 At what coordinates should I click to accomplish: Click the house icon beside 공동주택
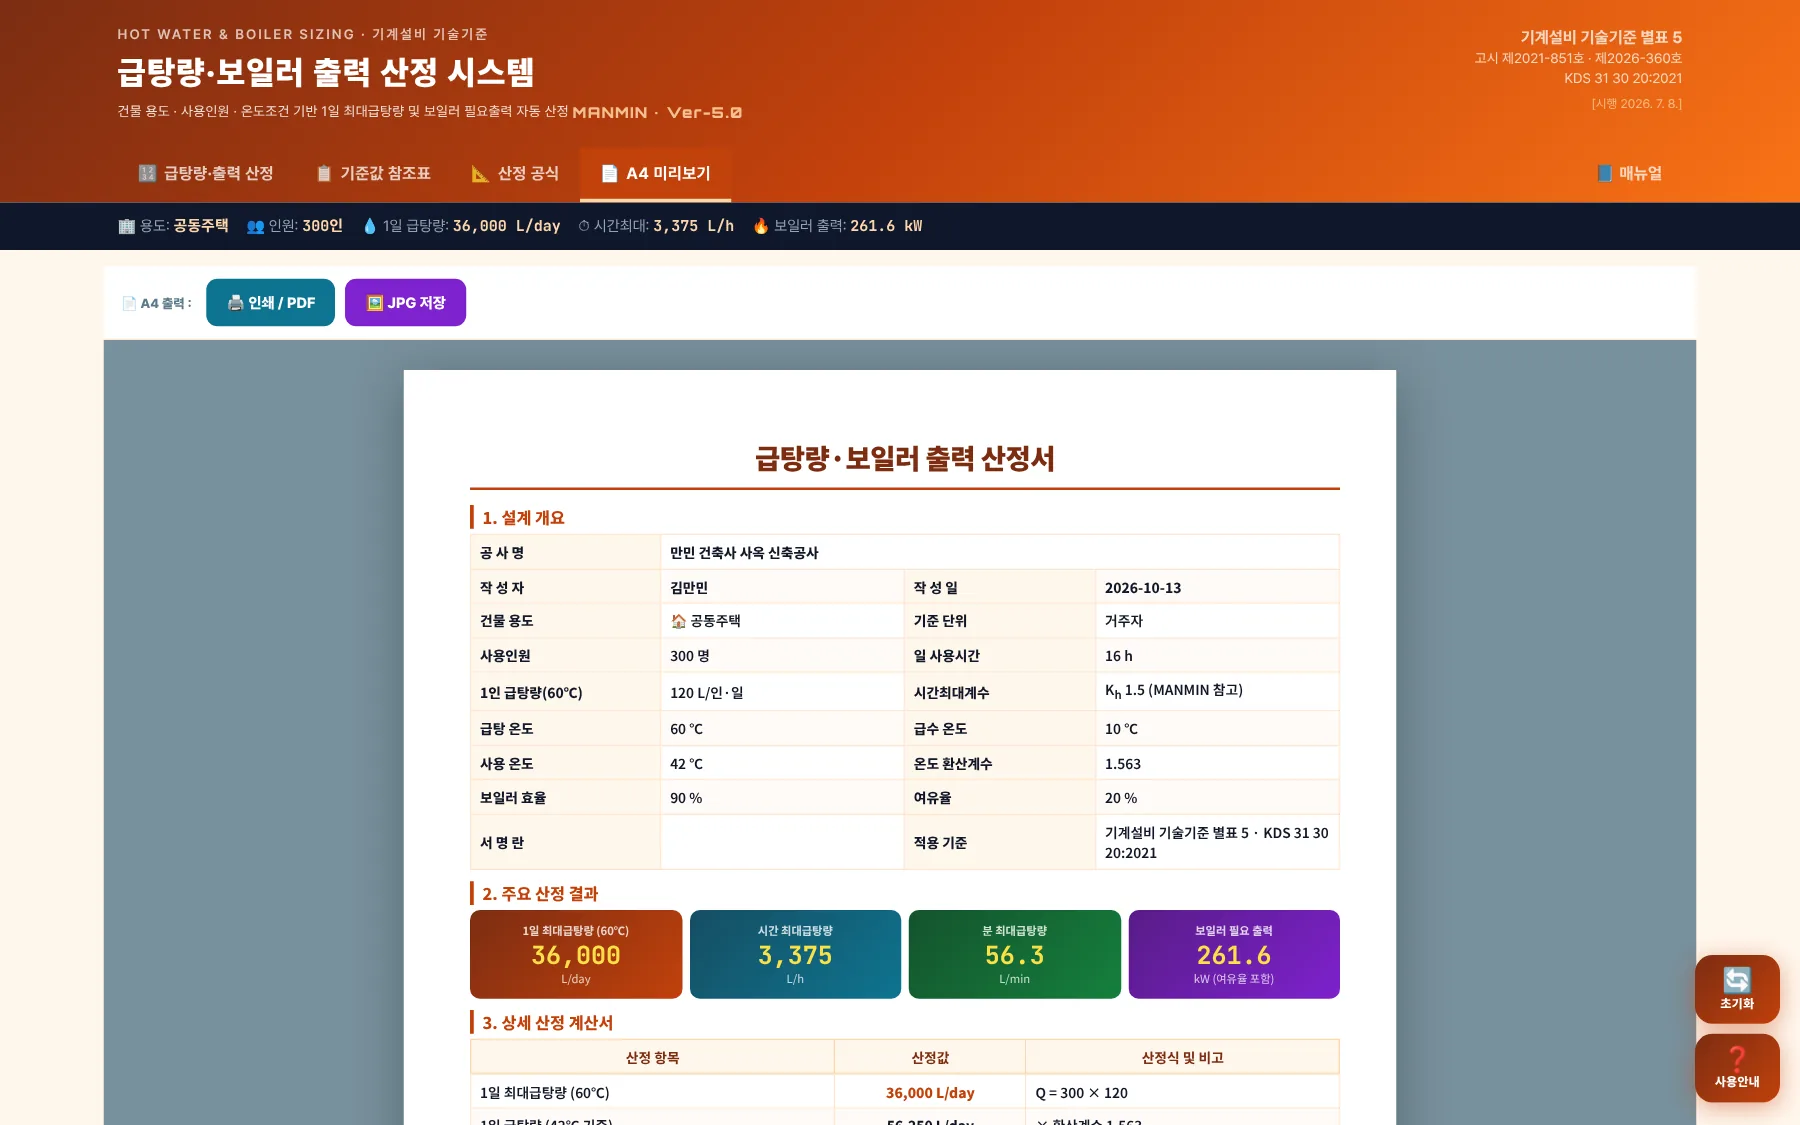pos(678,621)
